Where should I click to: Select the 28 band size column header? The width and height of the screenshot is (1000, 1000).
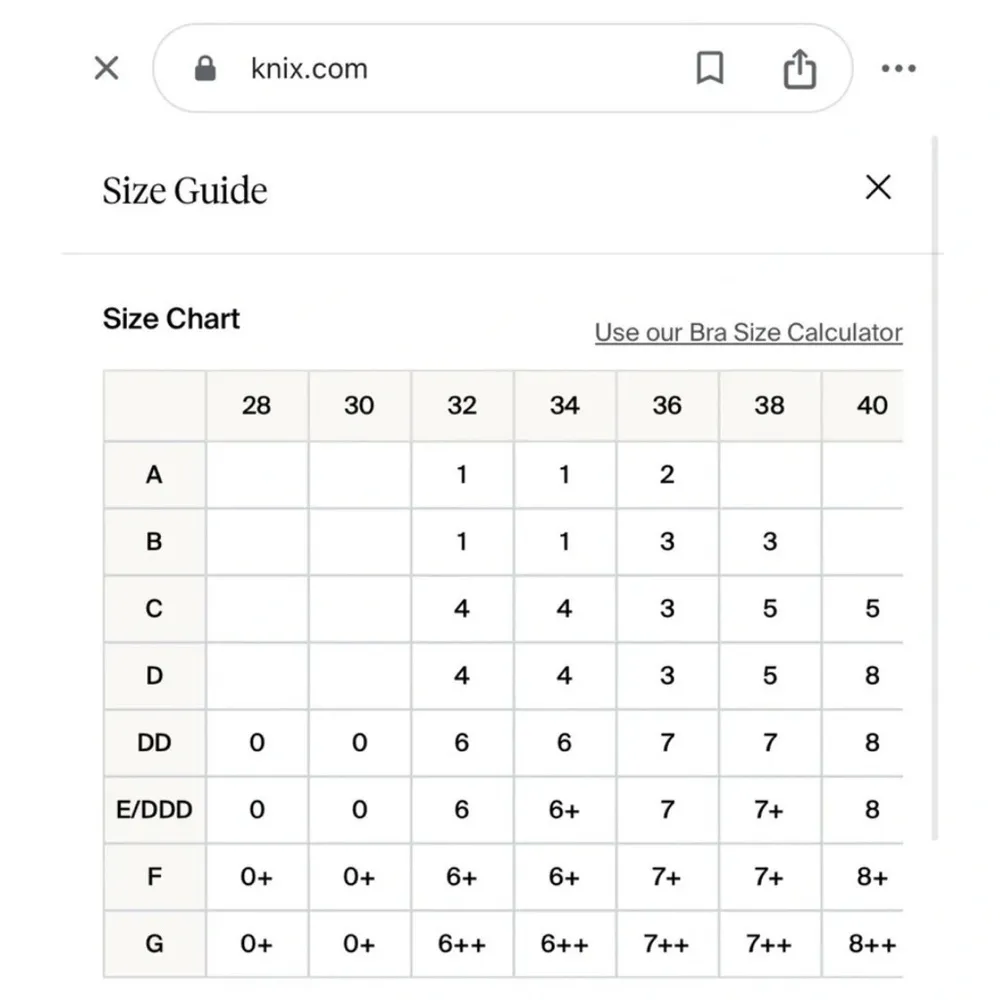257,405
